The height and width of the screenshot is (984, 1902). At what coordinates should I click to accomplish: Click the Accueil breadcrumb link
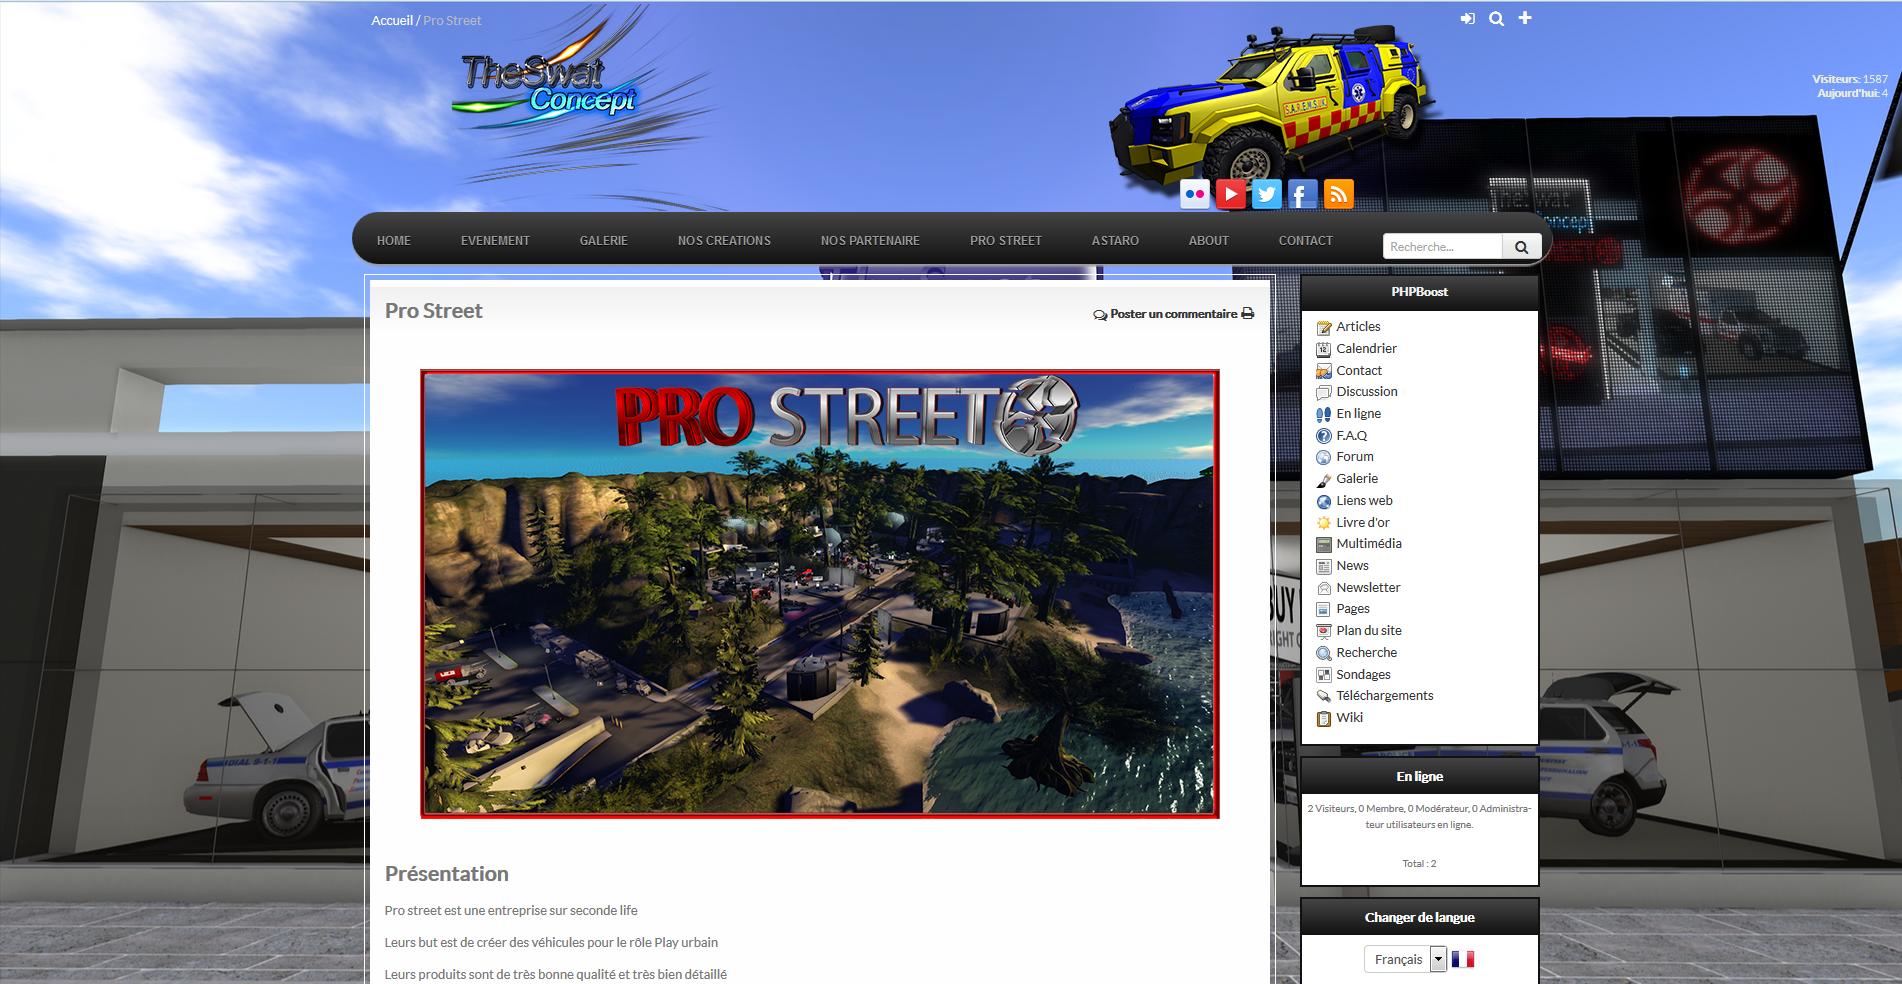pyautogui.click(x=391, y=21)
